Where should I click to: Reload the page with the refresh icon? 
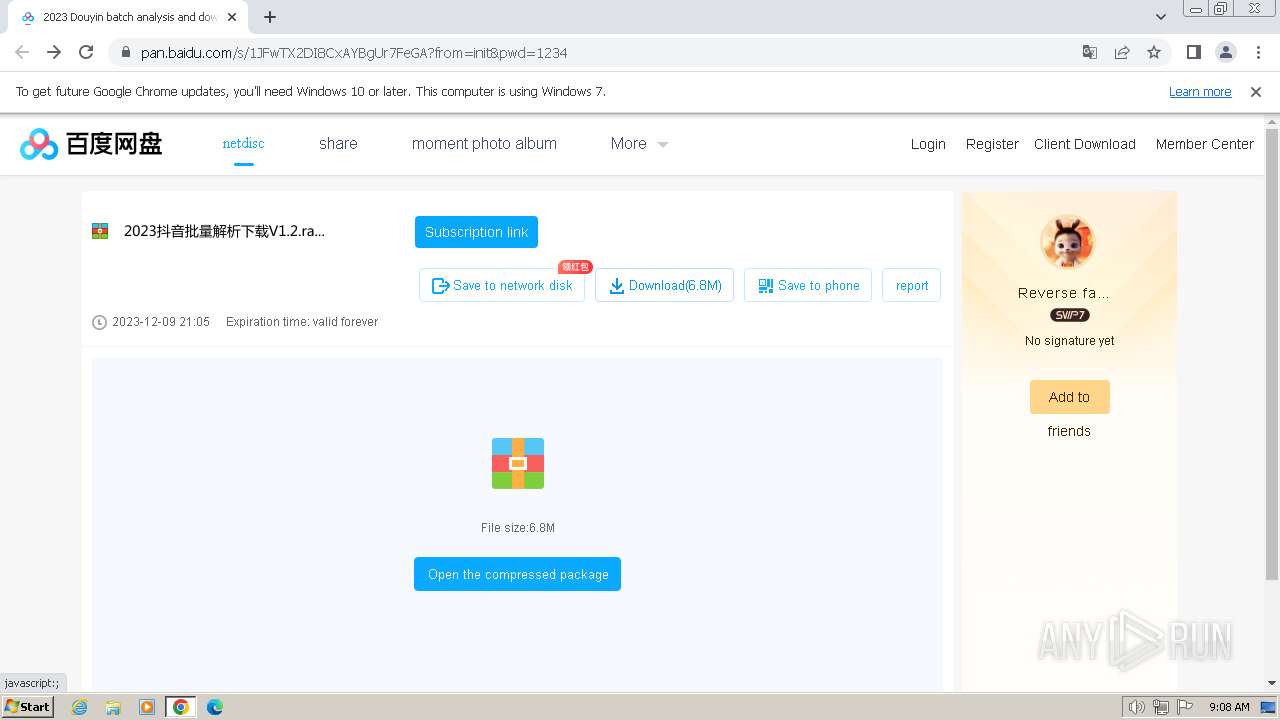point(86,52)
